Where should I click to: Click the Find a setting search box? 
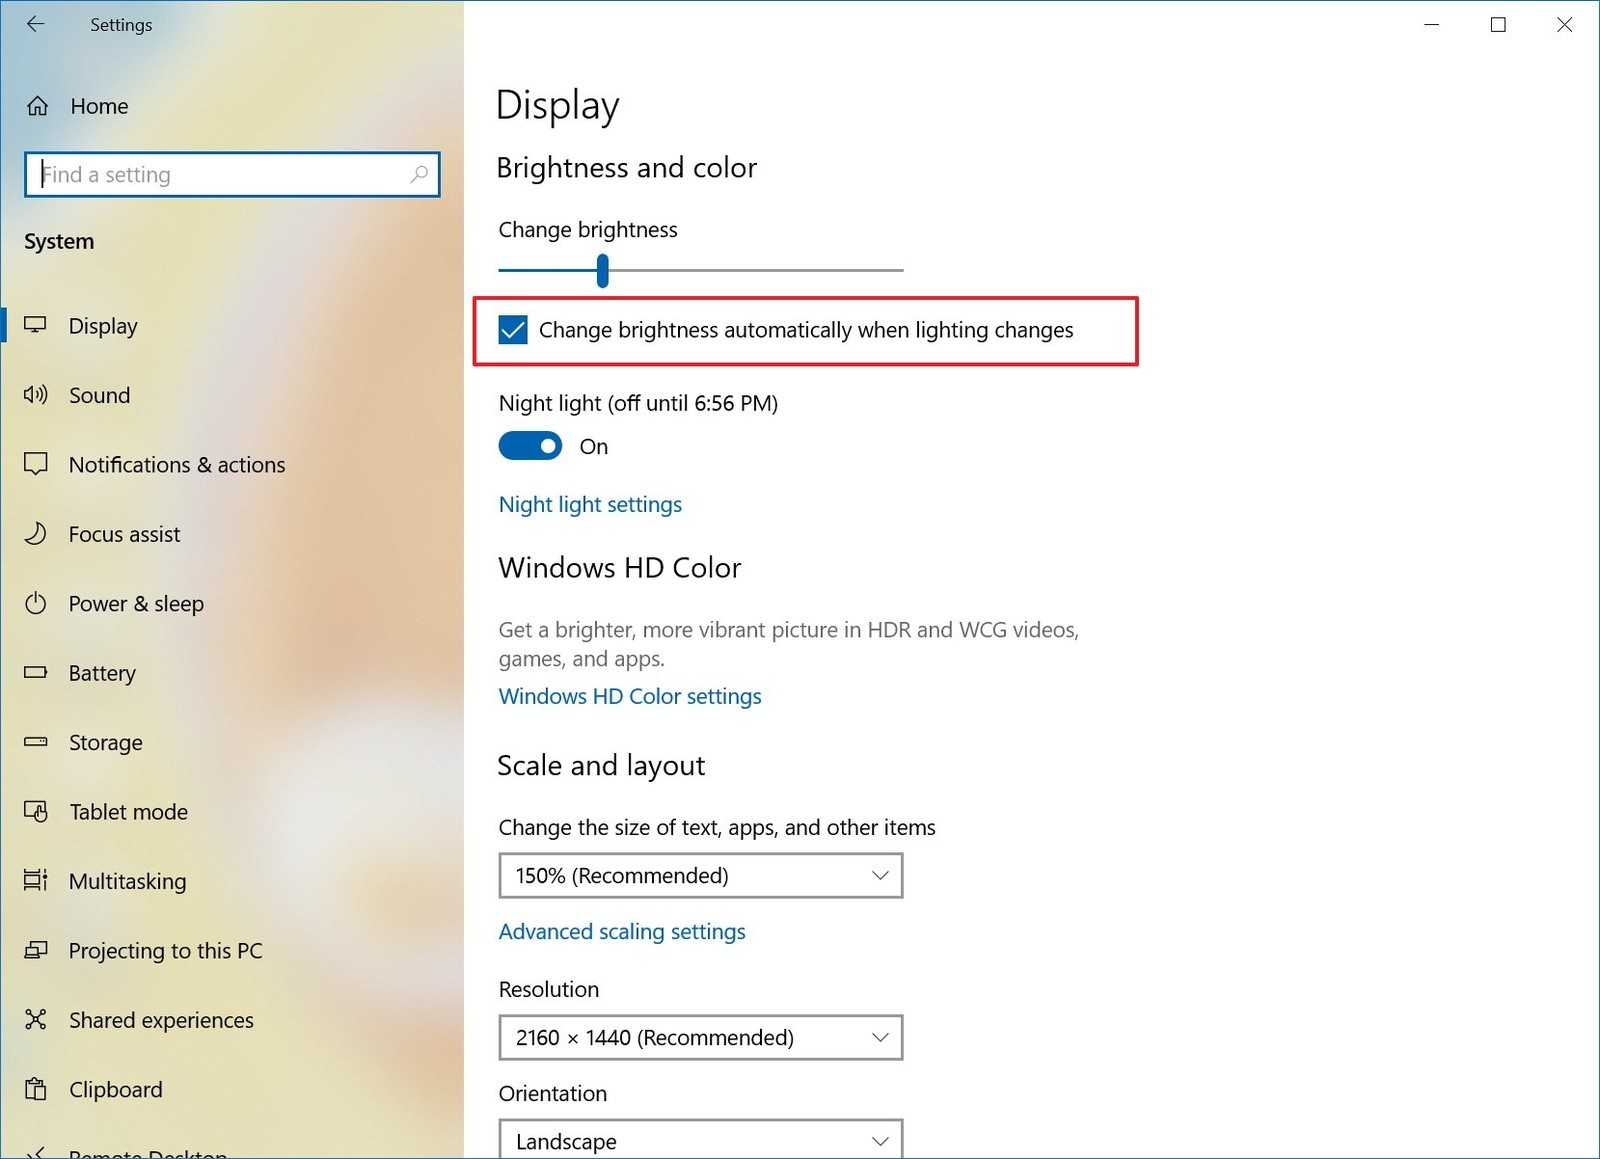[232, 174]
